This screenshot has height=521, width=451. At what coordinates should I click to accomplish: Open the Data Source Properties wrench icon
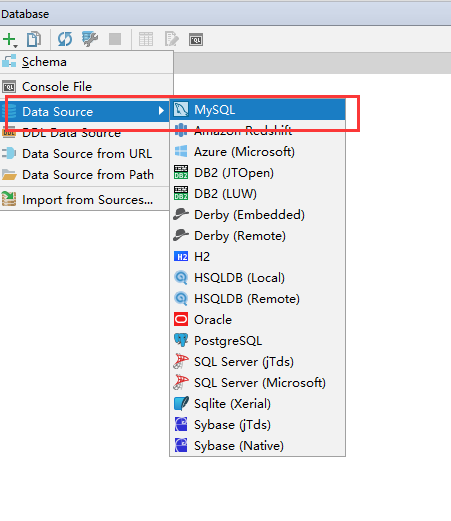click(x=90, y=39)
